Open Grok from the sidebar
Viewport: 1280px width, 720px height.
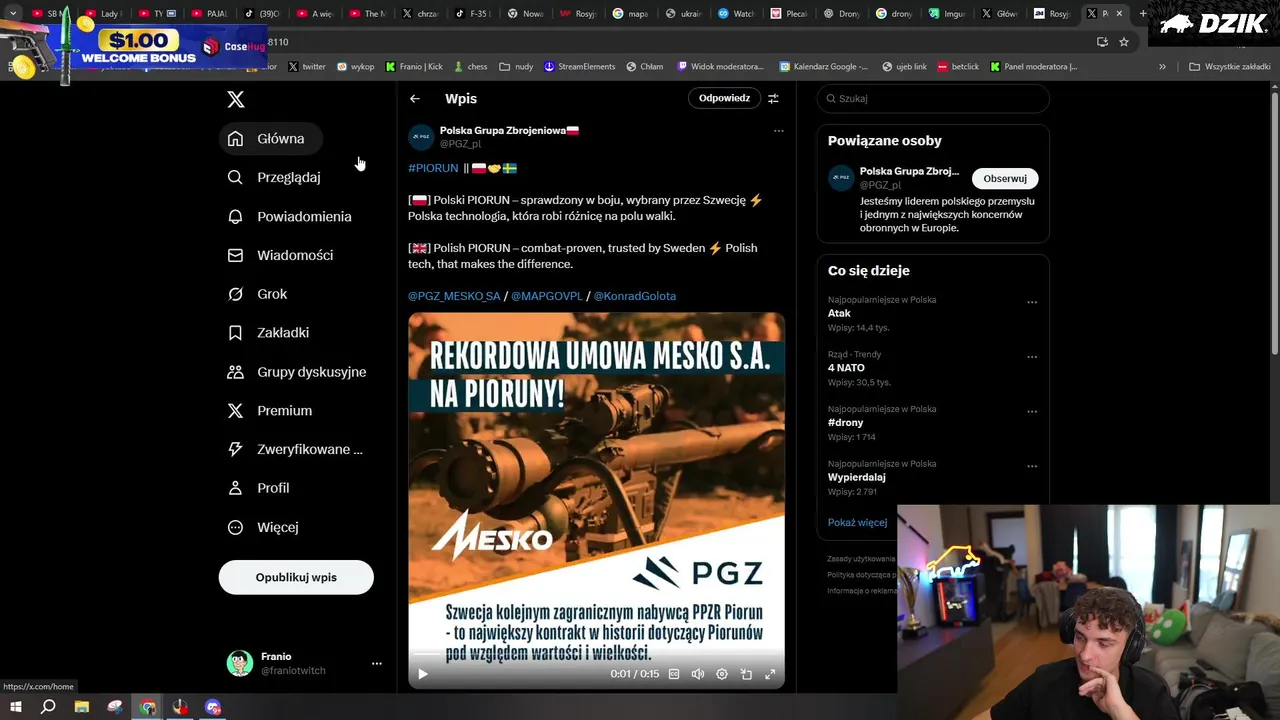258,294
